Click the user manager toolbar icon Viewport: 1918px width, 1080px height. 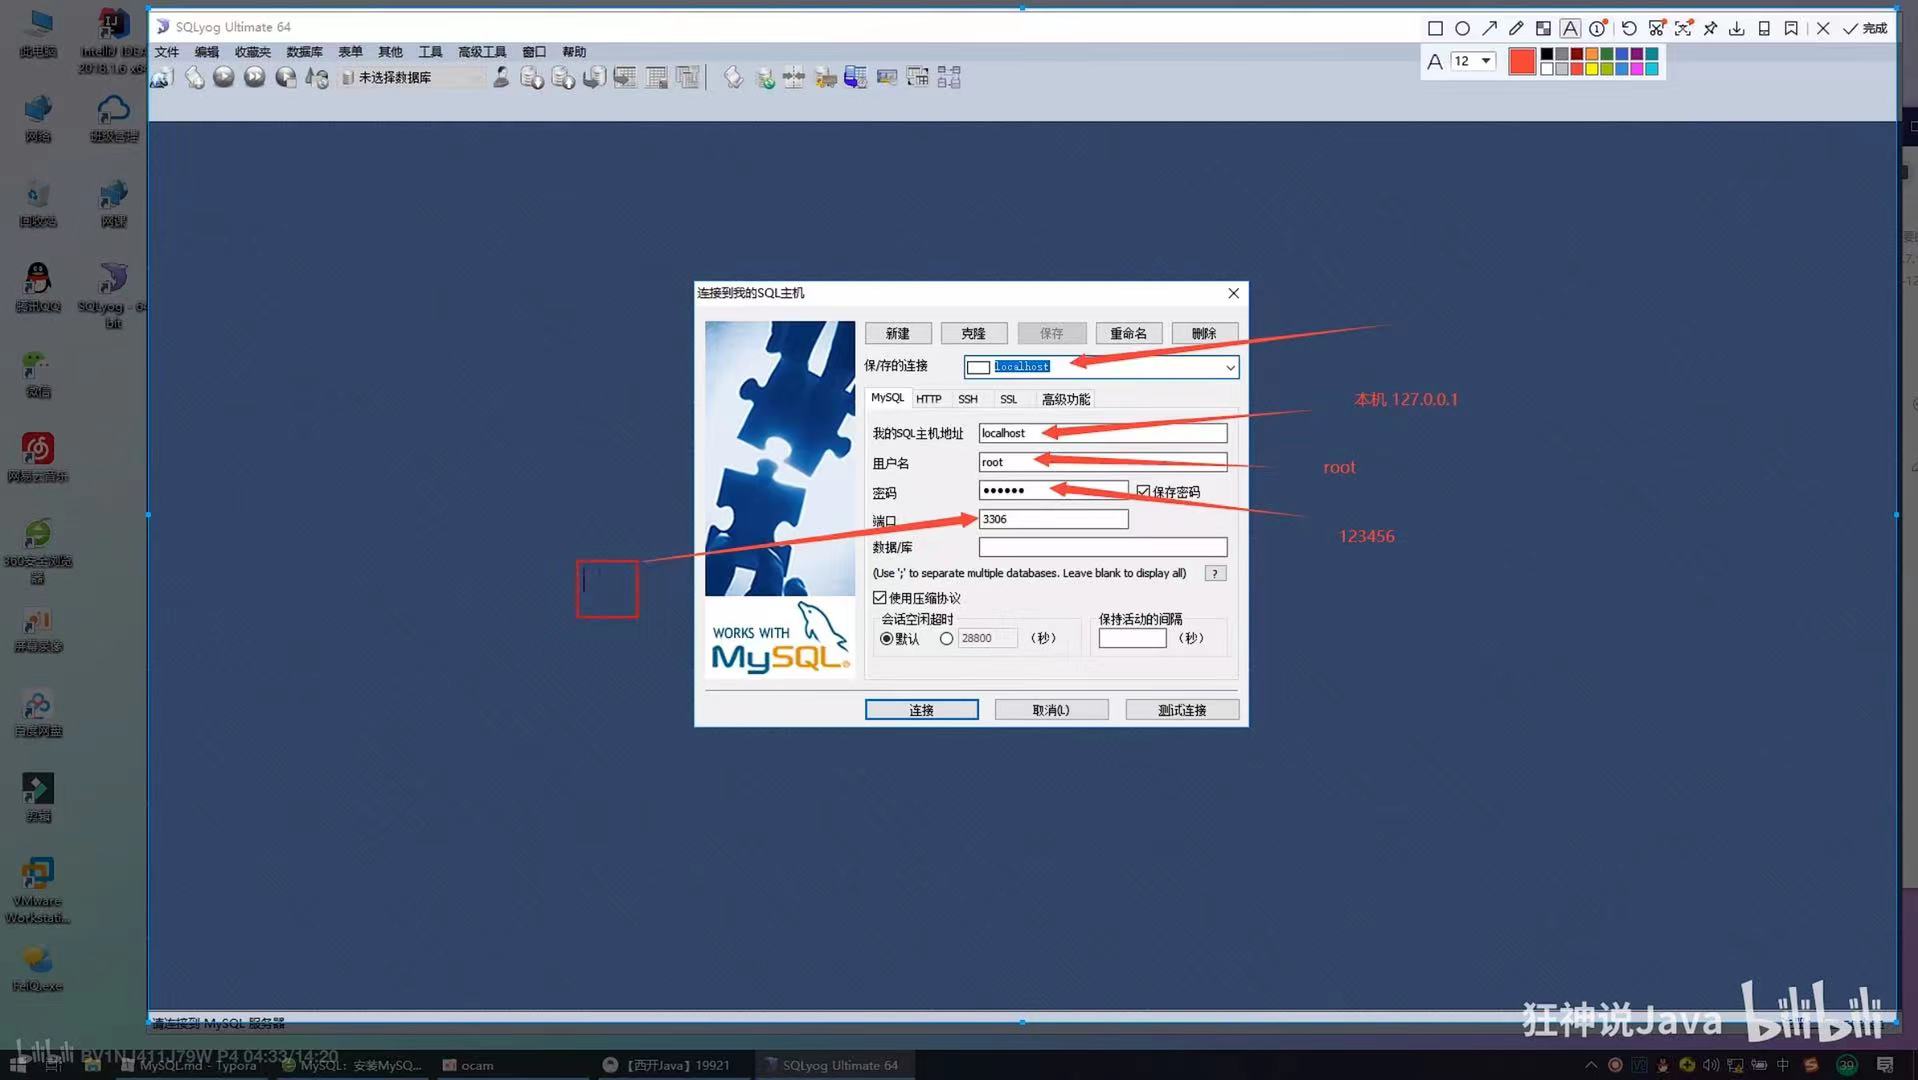501,77
